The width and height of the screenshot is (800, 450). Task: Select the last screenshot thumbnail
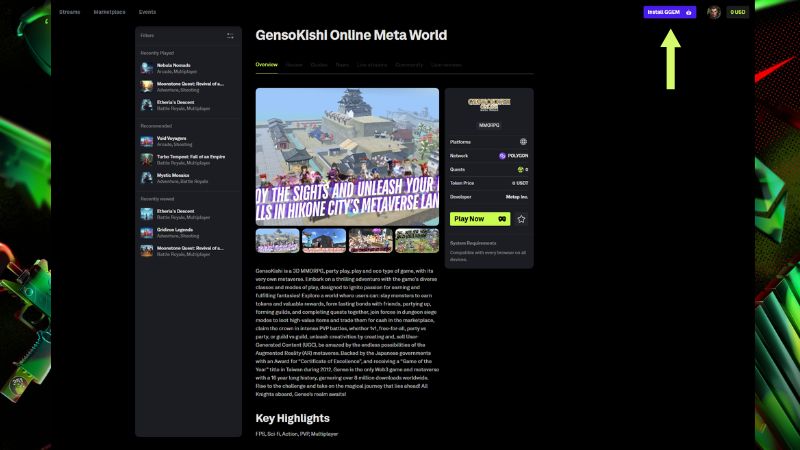416,240
